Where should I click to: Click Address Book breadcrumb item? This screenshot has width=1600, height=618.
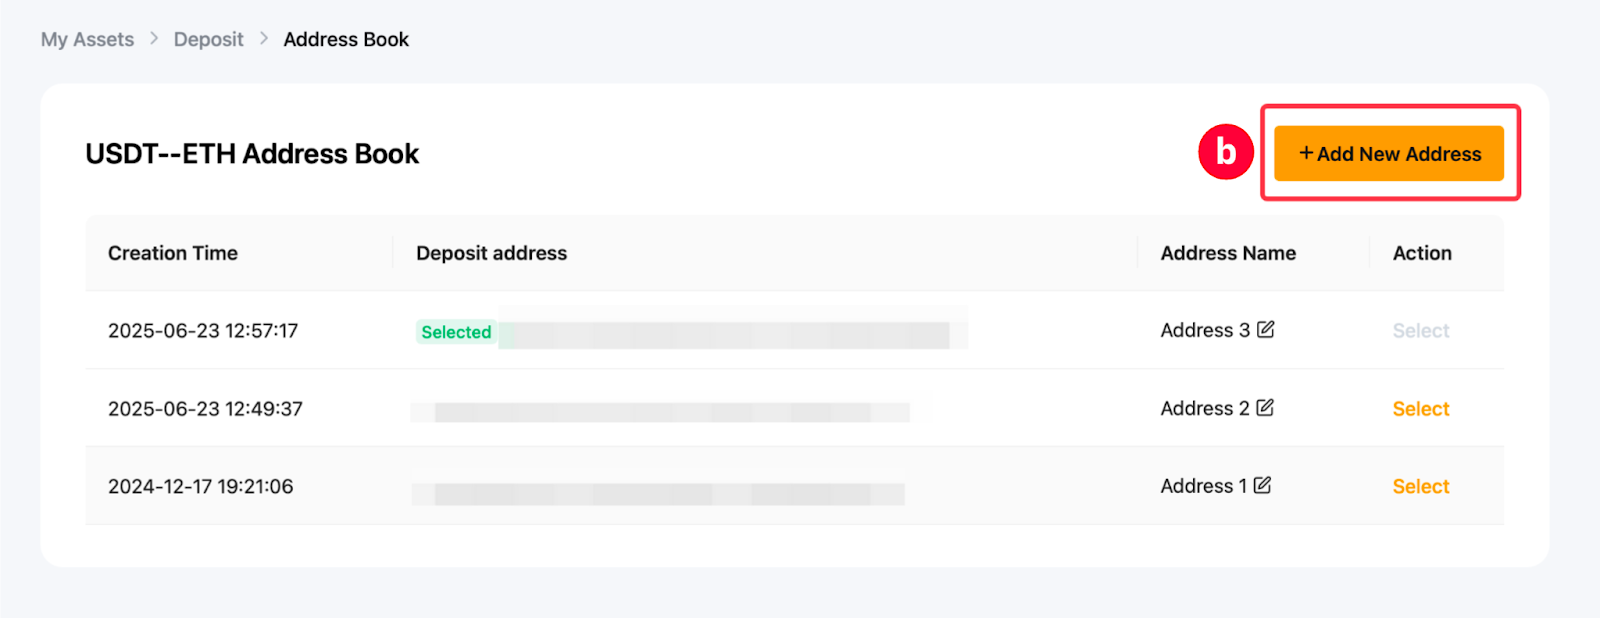tap(346, 40)
